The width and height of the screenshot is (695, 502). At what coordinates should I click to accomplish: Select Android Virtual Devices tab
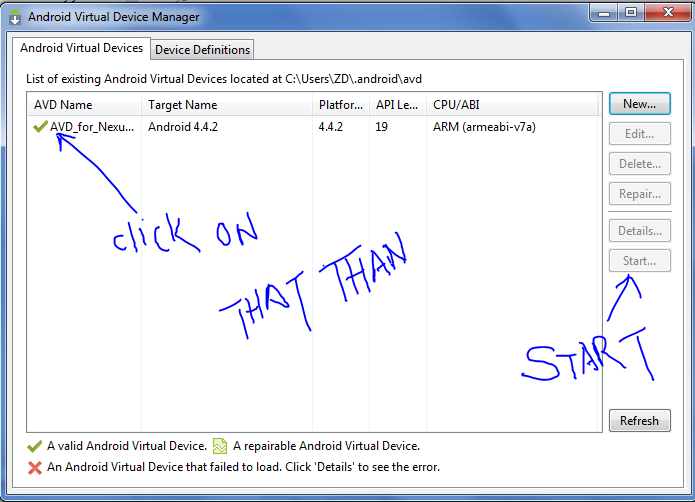[82, 48]
